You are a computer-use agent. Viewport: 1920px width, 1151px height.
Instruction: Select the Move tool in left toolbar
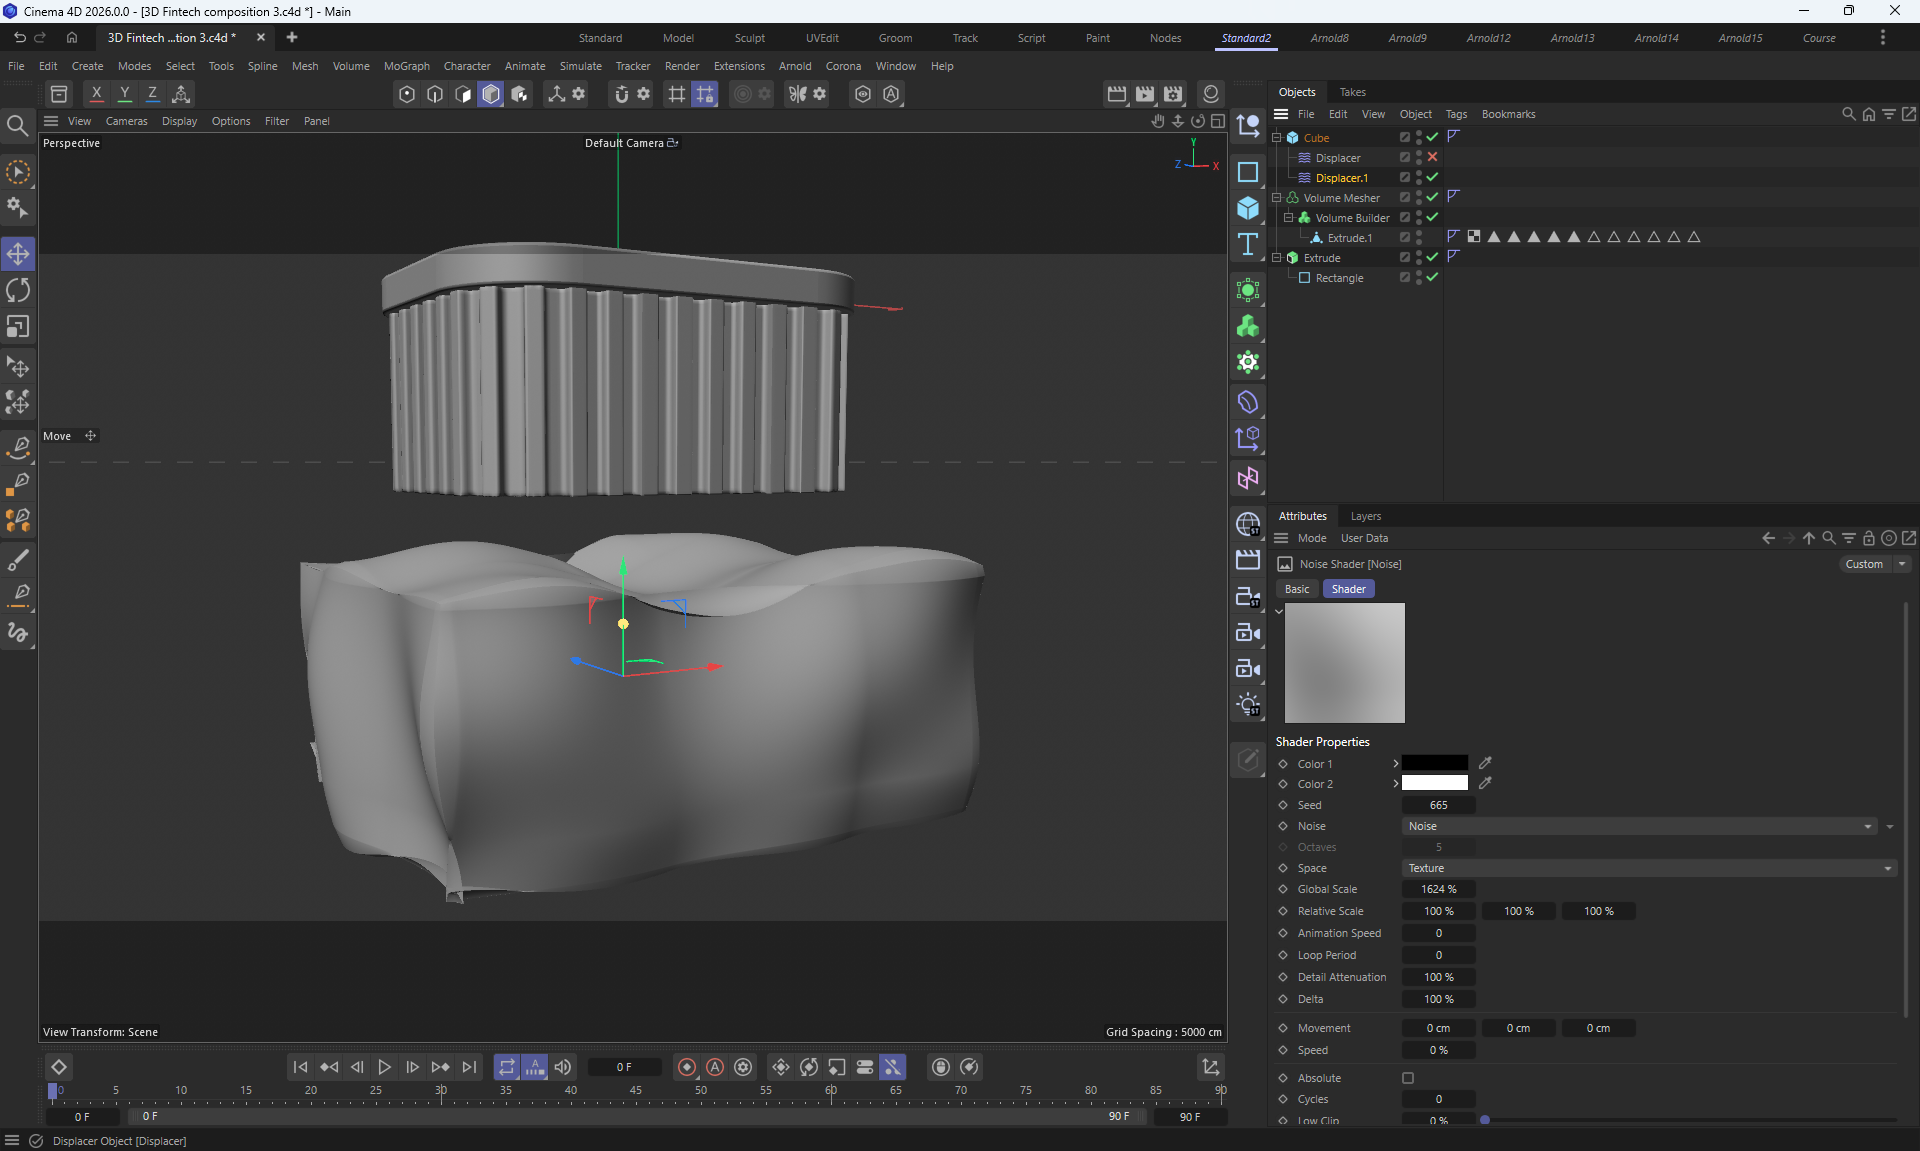point(18,254)
